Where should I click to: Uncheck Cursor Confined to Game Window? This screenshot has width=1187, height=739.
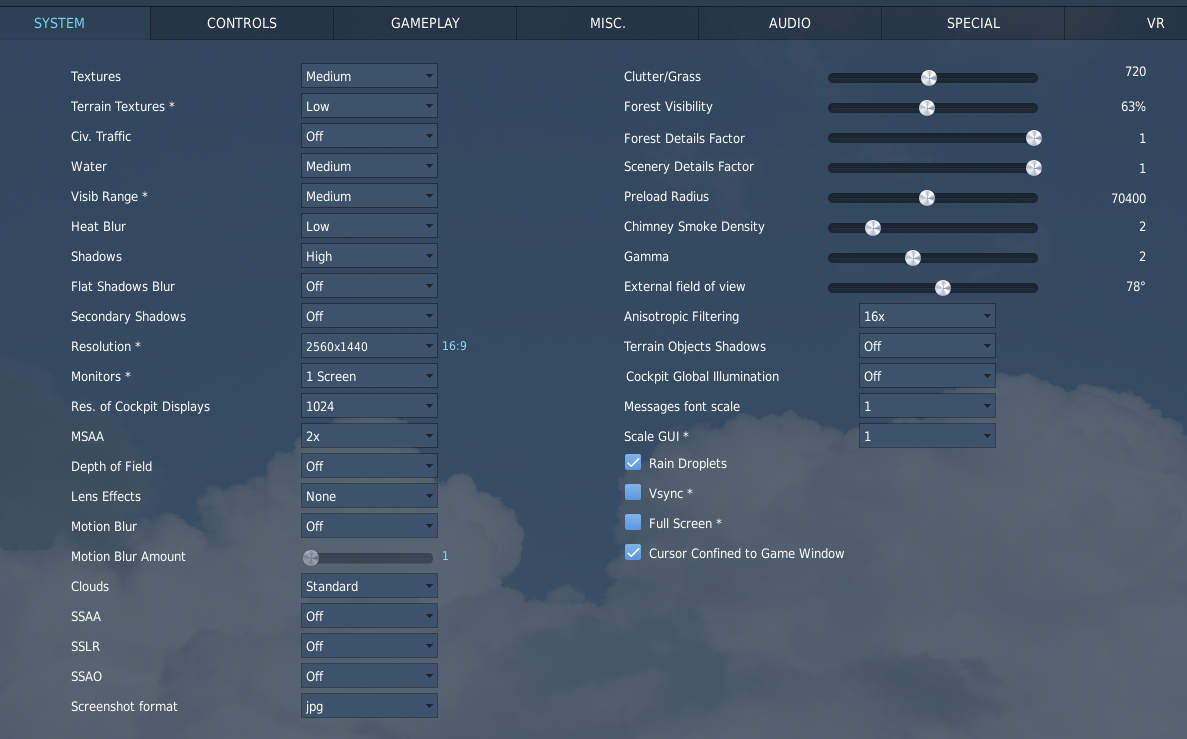[633, 552]
